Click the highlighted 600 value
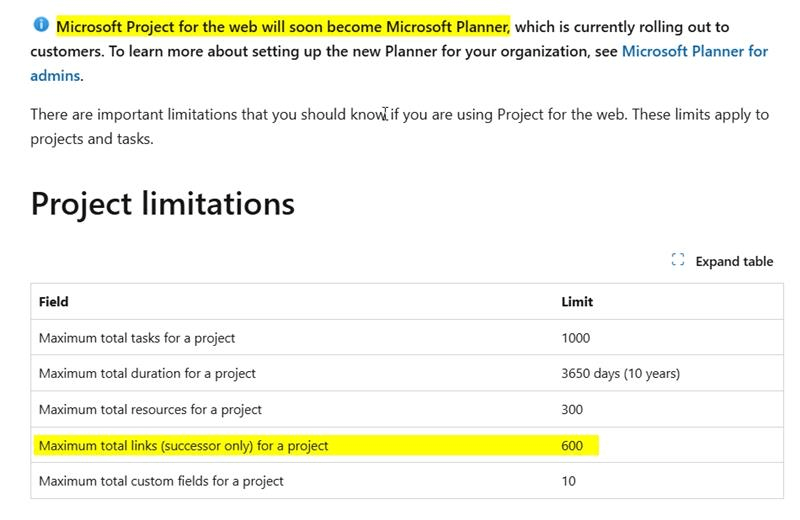This screenshot has height=520, width=800. click(572, 445)
